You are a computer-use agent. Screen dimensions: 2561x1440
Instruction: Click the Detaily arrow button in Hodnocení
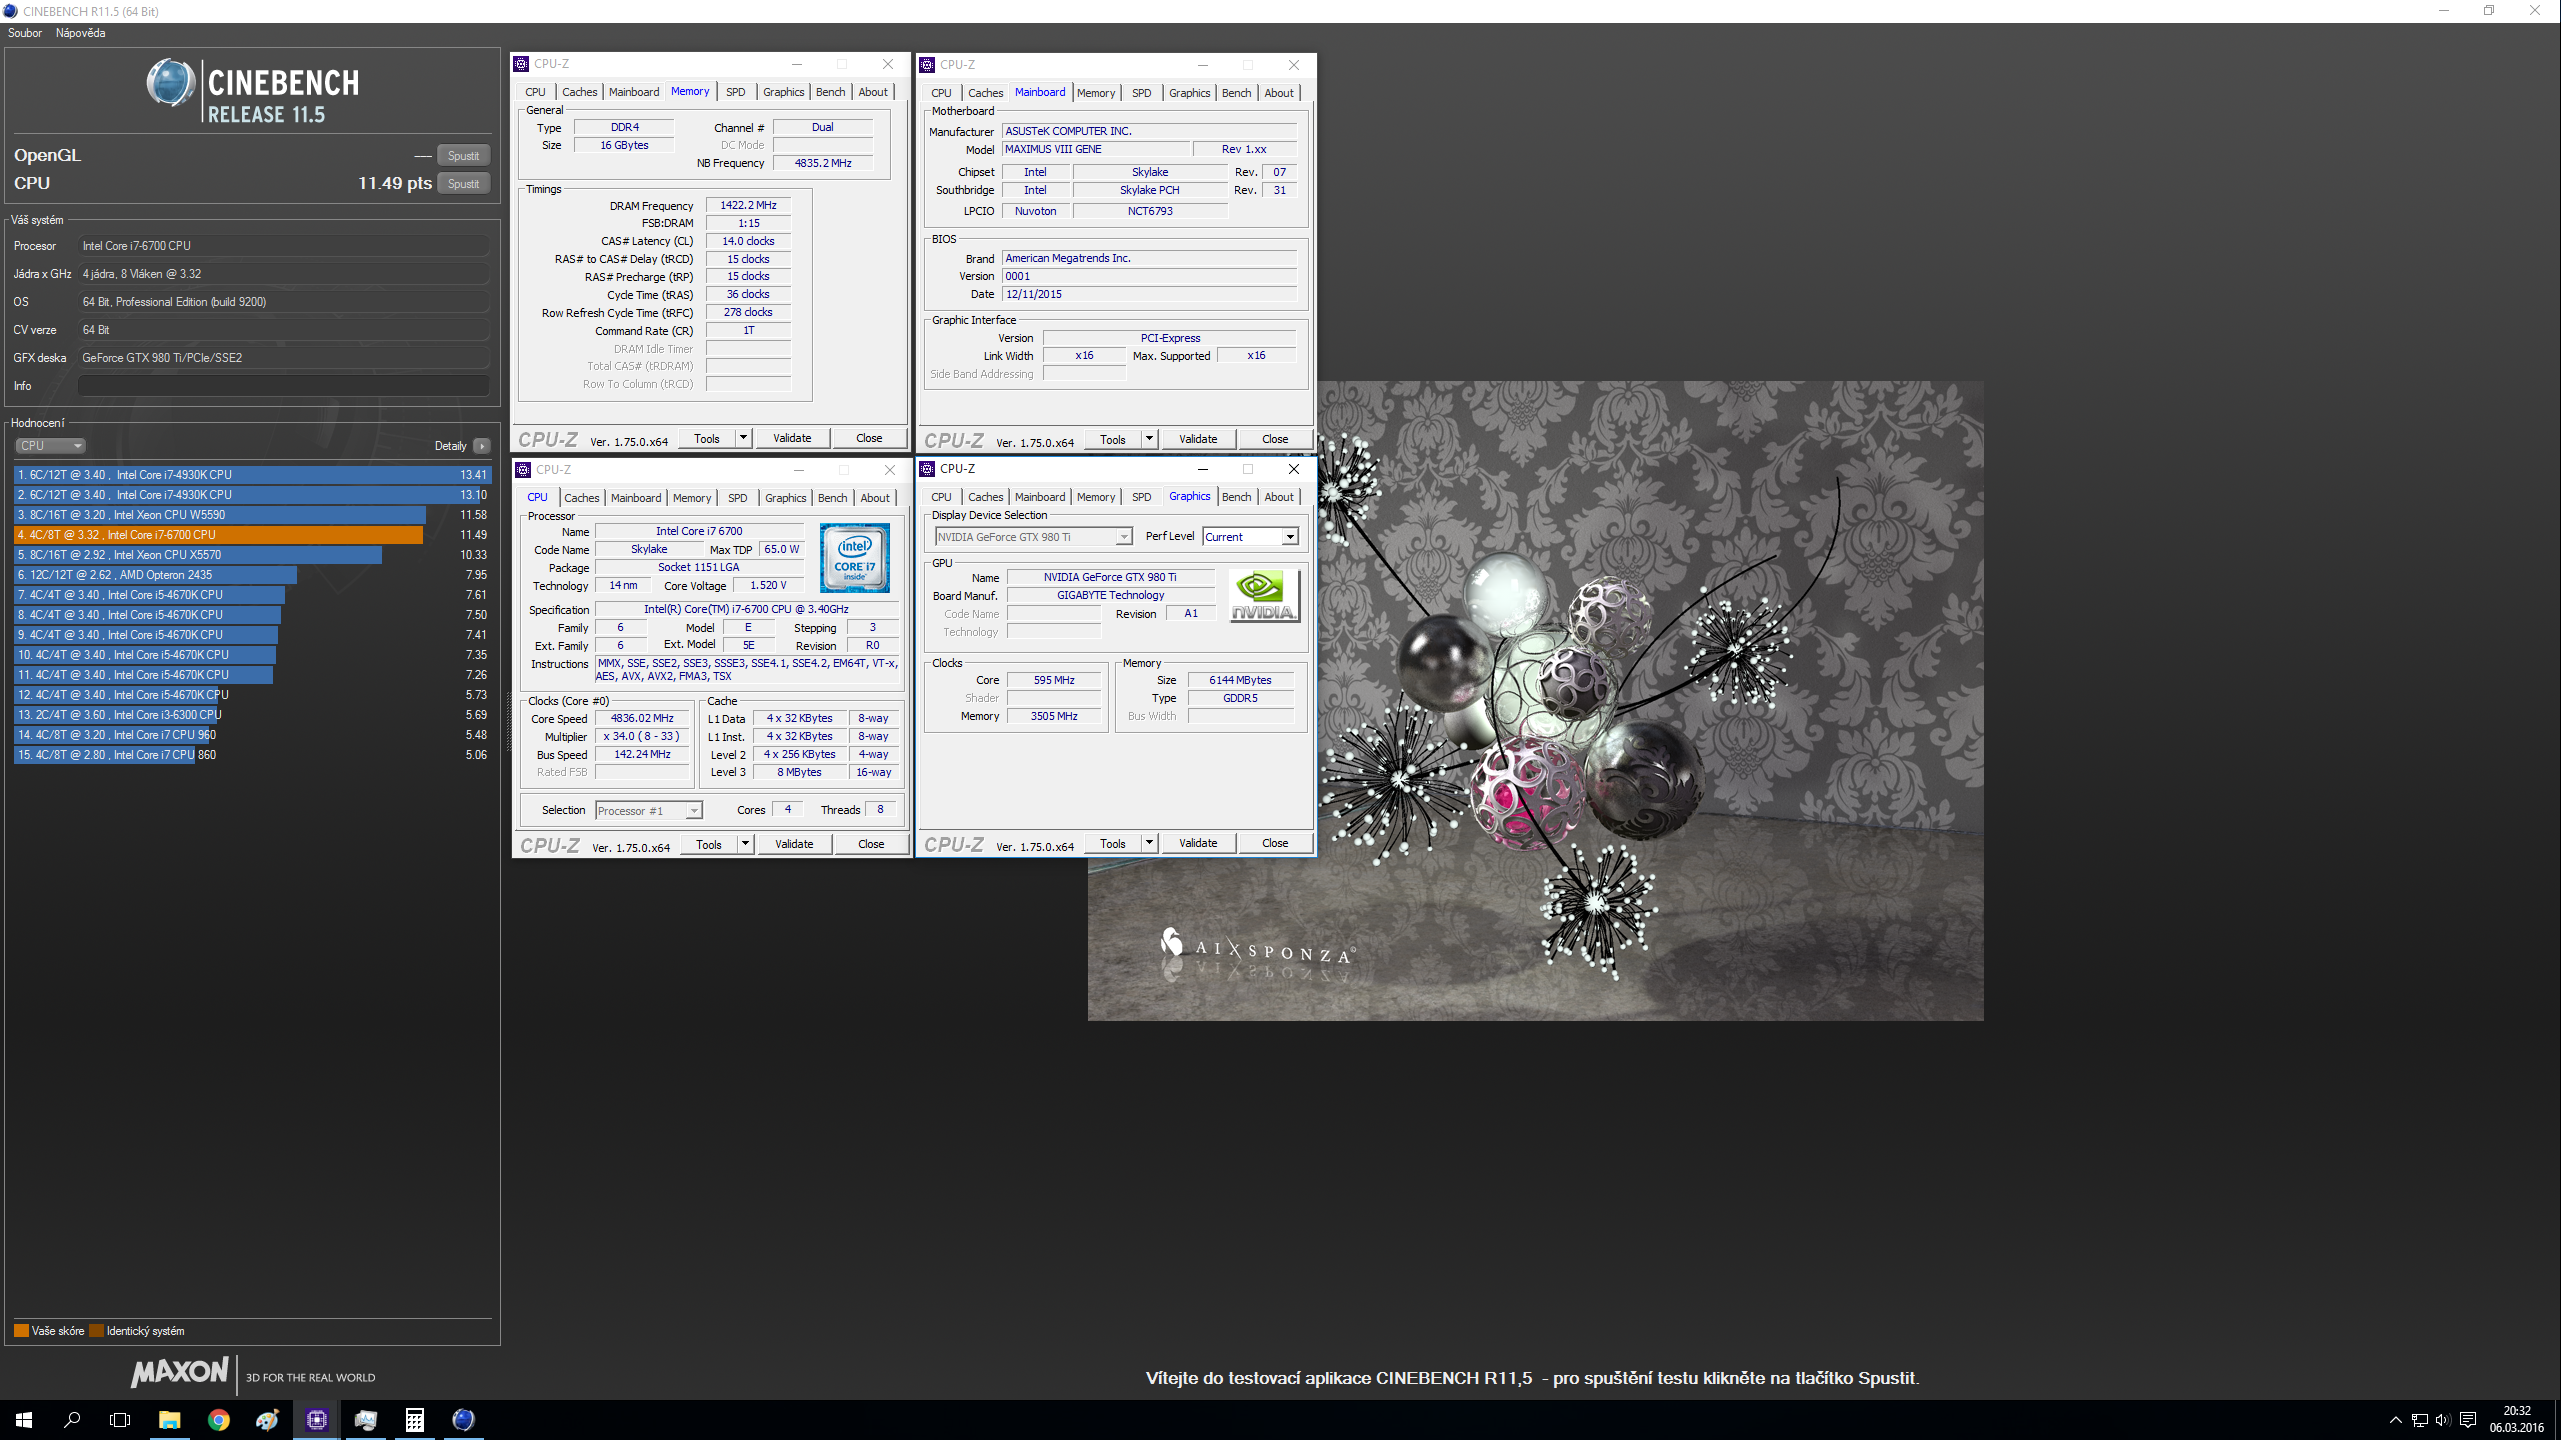point(482,446)
